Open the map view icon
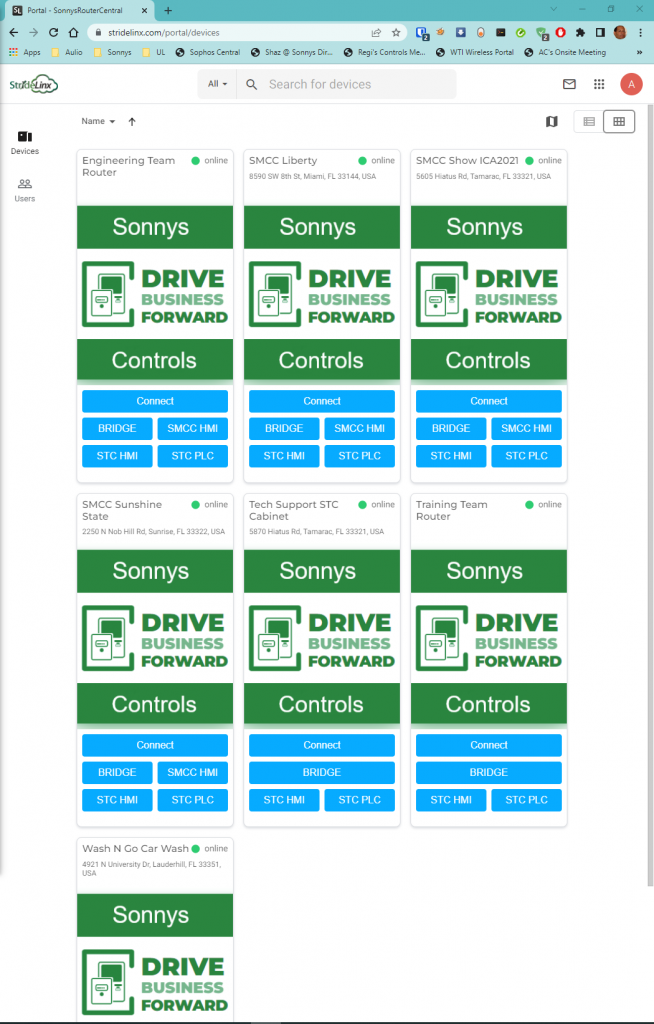Screen dimensions: 654x1024 coord(552,121)
